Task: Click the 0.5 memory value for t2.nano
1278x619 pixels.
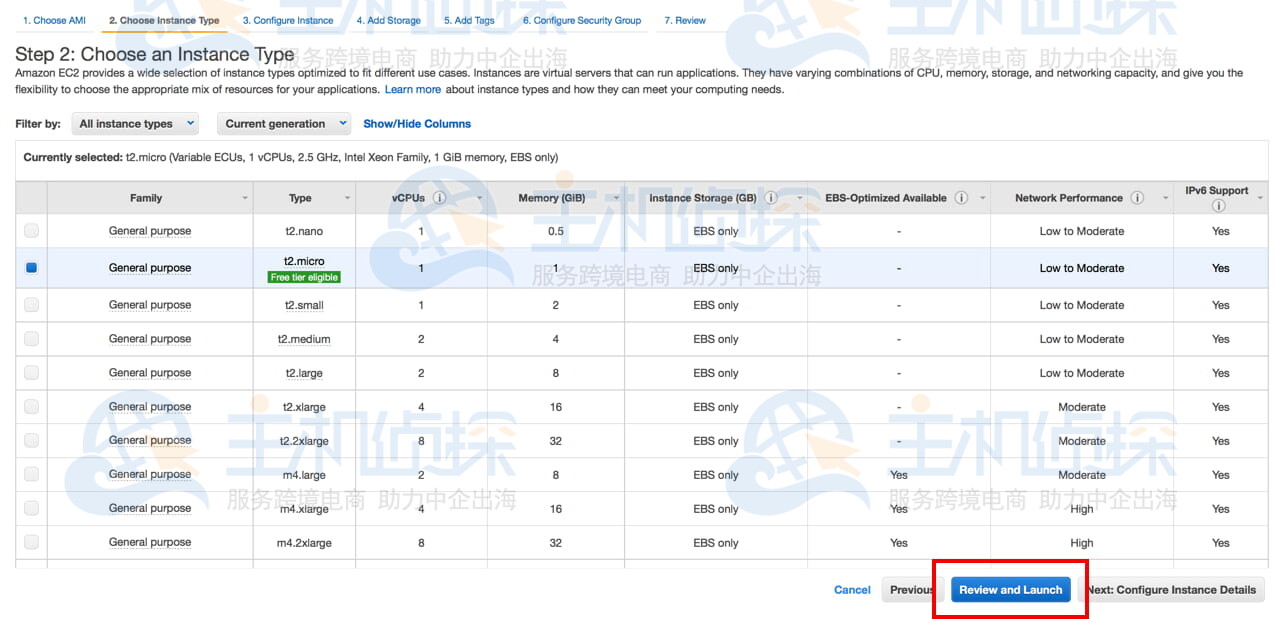Action: [556, 231]
